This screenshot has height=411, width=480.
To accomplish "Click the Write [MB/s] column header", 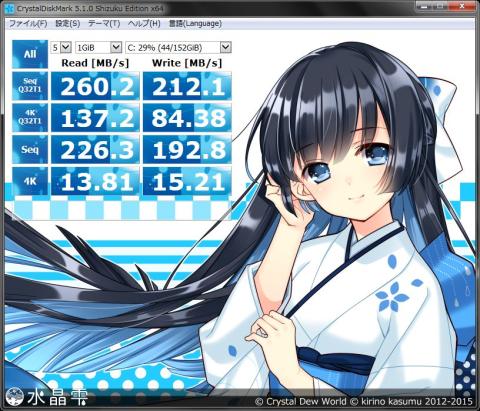I will pyautogui.click(x=187, y=63).
